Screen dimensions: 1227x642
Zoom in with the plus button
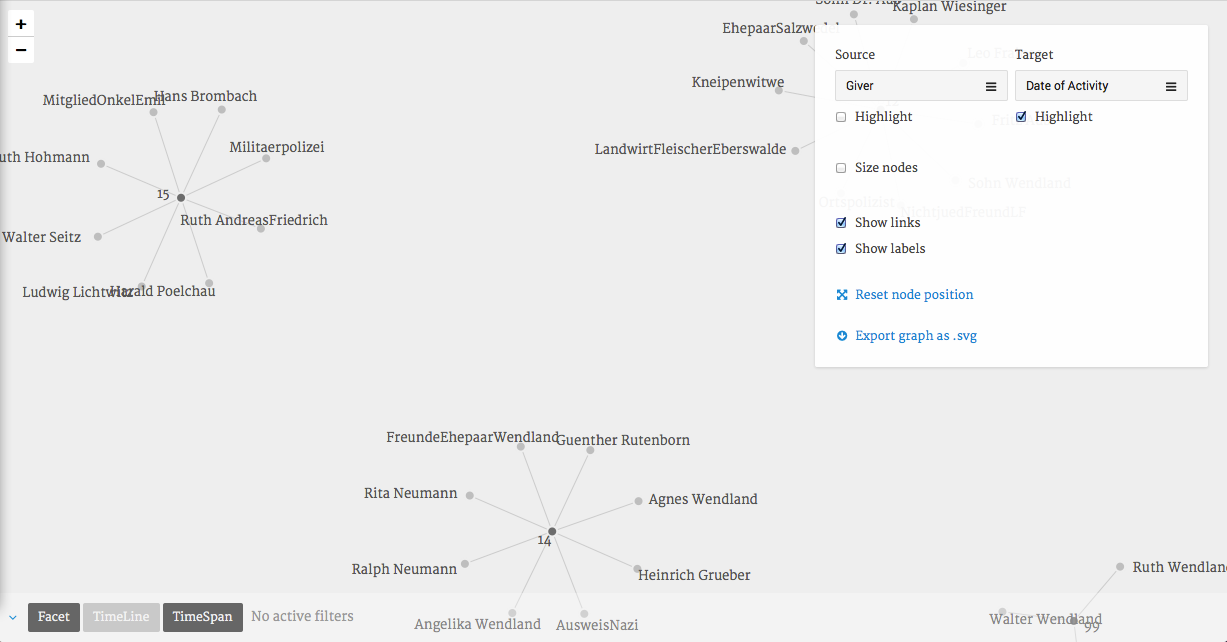click(x=21, y=24)
